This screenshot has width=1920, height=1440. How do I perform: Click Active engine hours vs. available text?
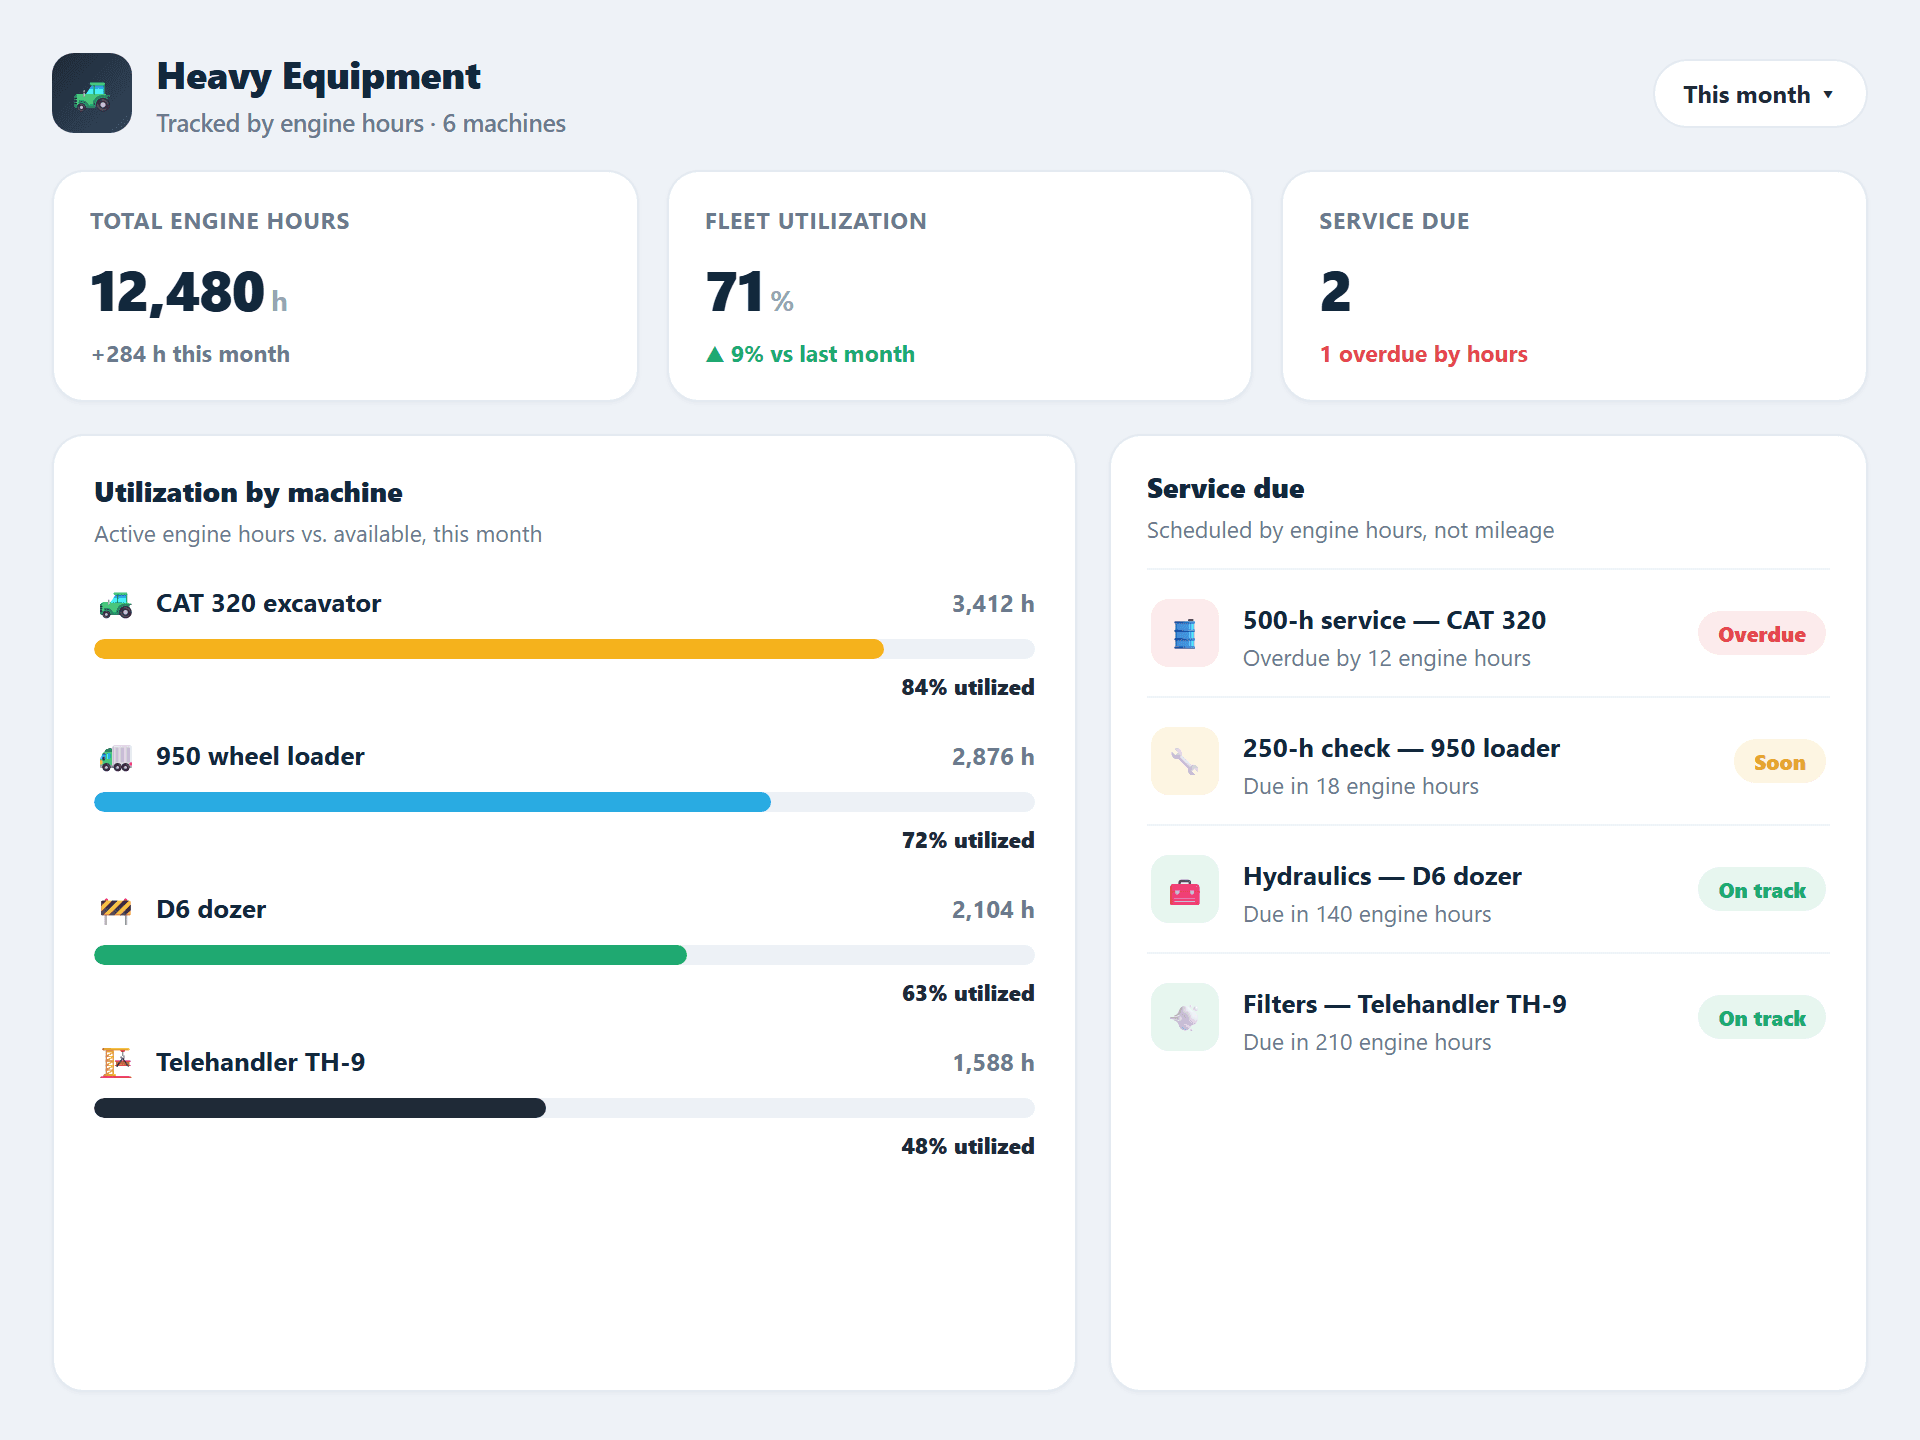[x=318, y=534]
